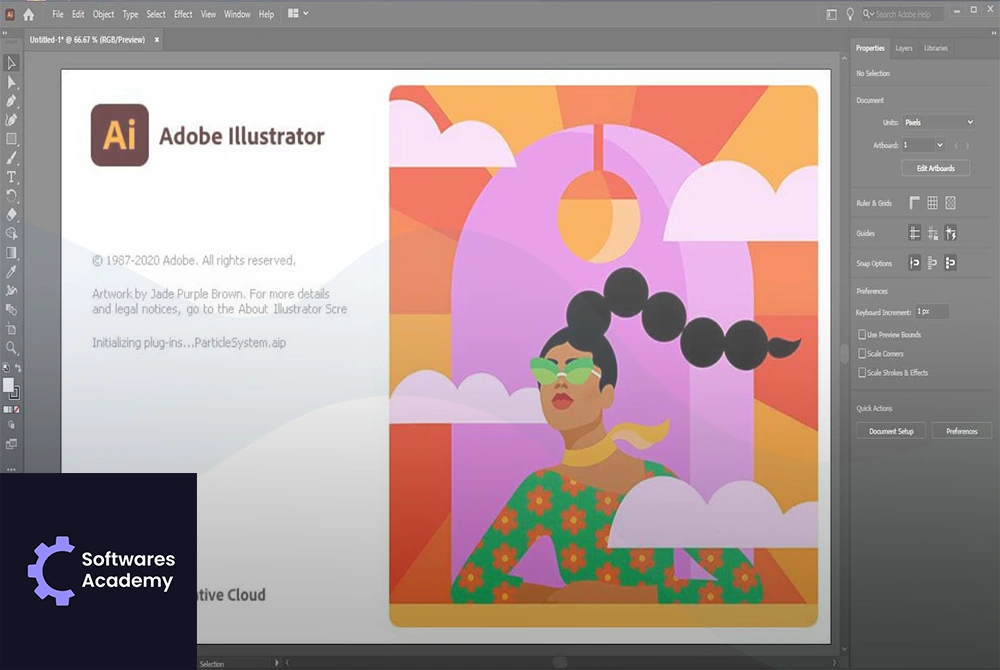Click the Stroke color swatch
1000x670 pixels.
(x=16, y=393)
